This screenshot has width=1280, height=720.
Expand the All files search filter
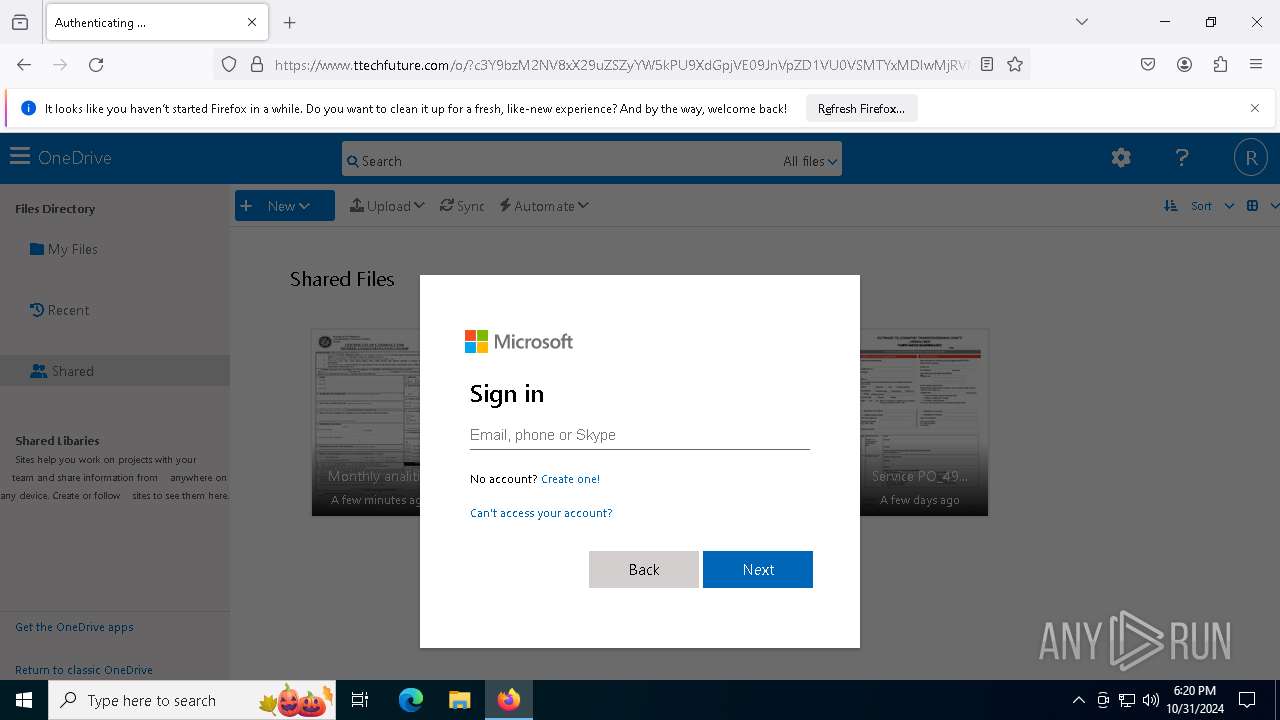pos(811,161)
